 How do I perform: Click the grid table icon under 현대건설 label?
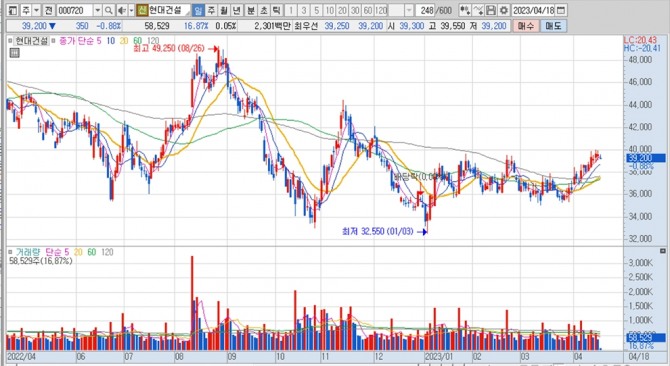(x=15, y=53)
